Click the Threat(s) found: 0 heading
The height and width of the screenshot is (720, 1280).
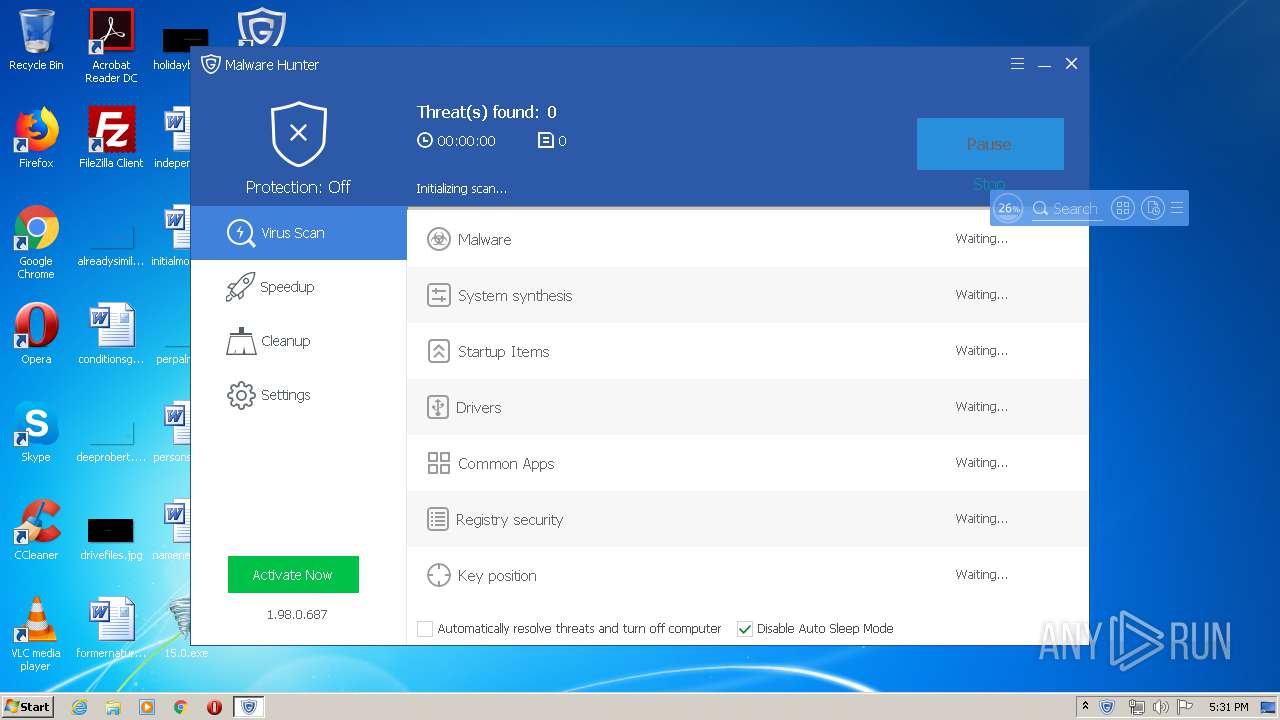pos(487,112)
